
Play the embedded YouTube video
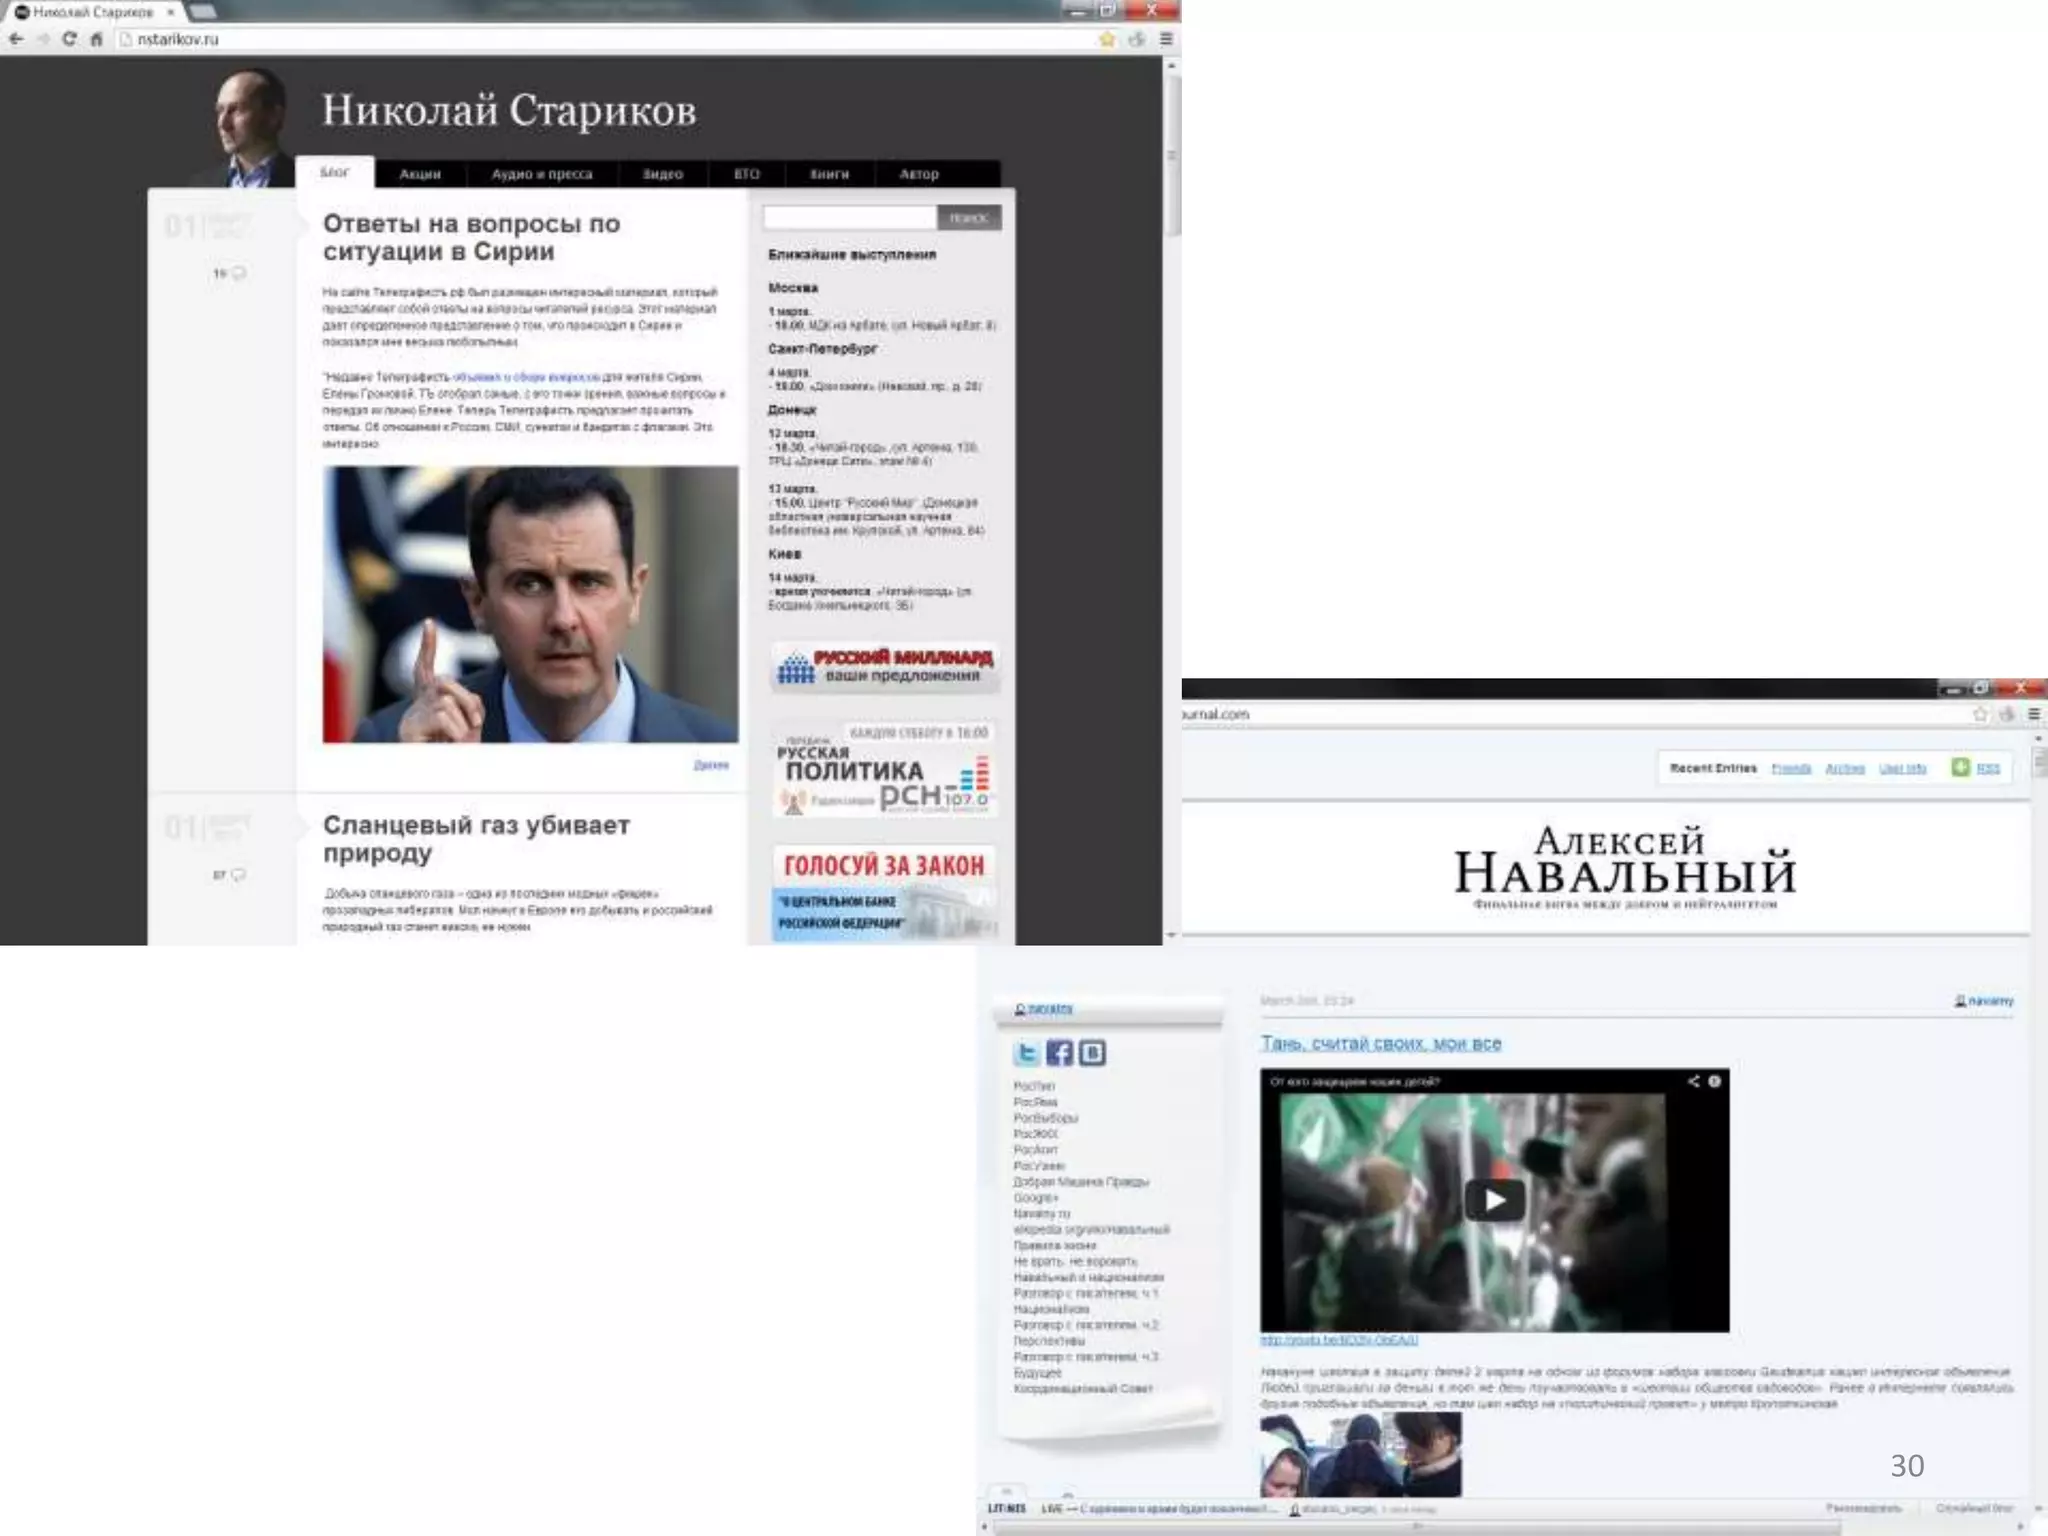click(x=1494, y=1200)
